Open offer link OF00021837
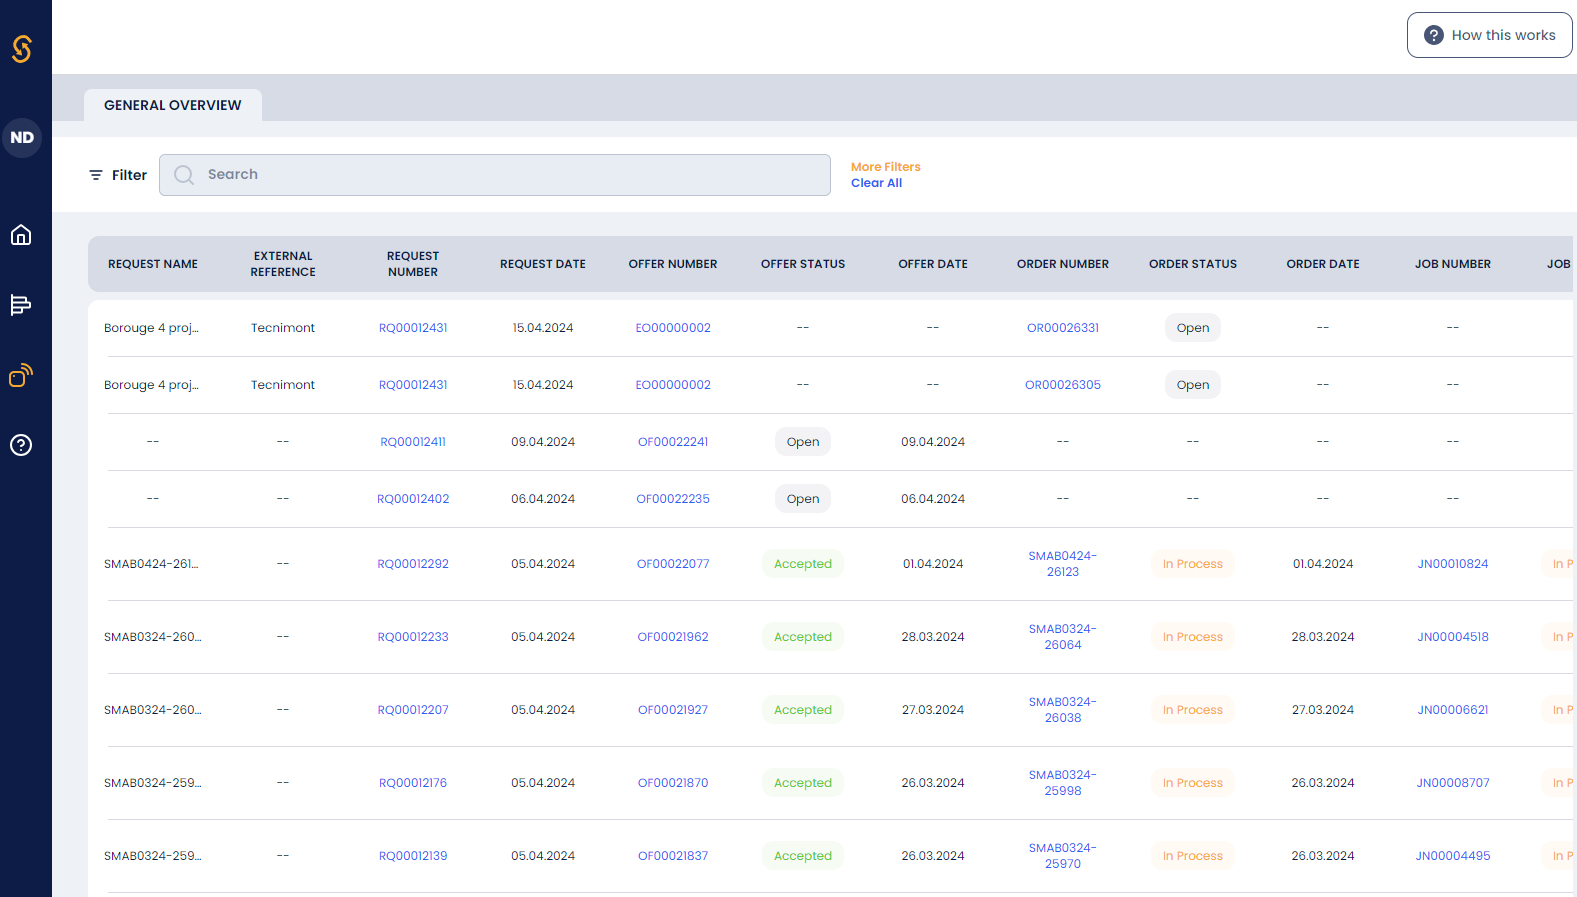 point(673,856)
